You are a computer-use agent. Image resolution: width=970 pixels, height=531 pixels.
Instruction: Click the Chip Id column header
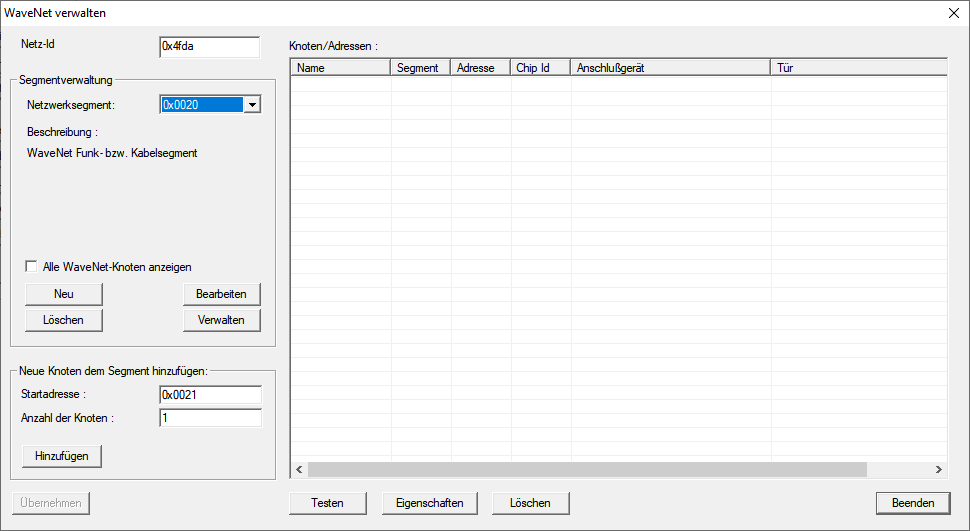[x=540, y=68]
